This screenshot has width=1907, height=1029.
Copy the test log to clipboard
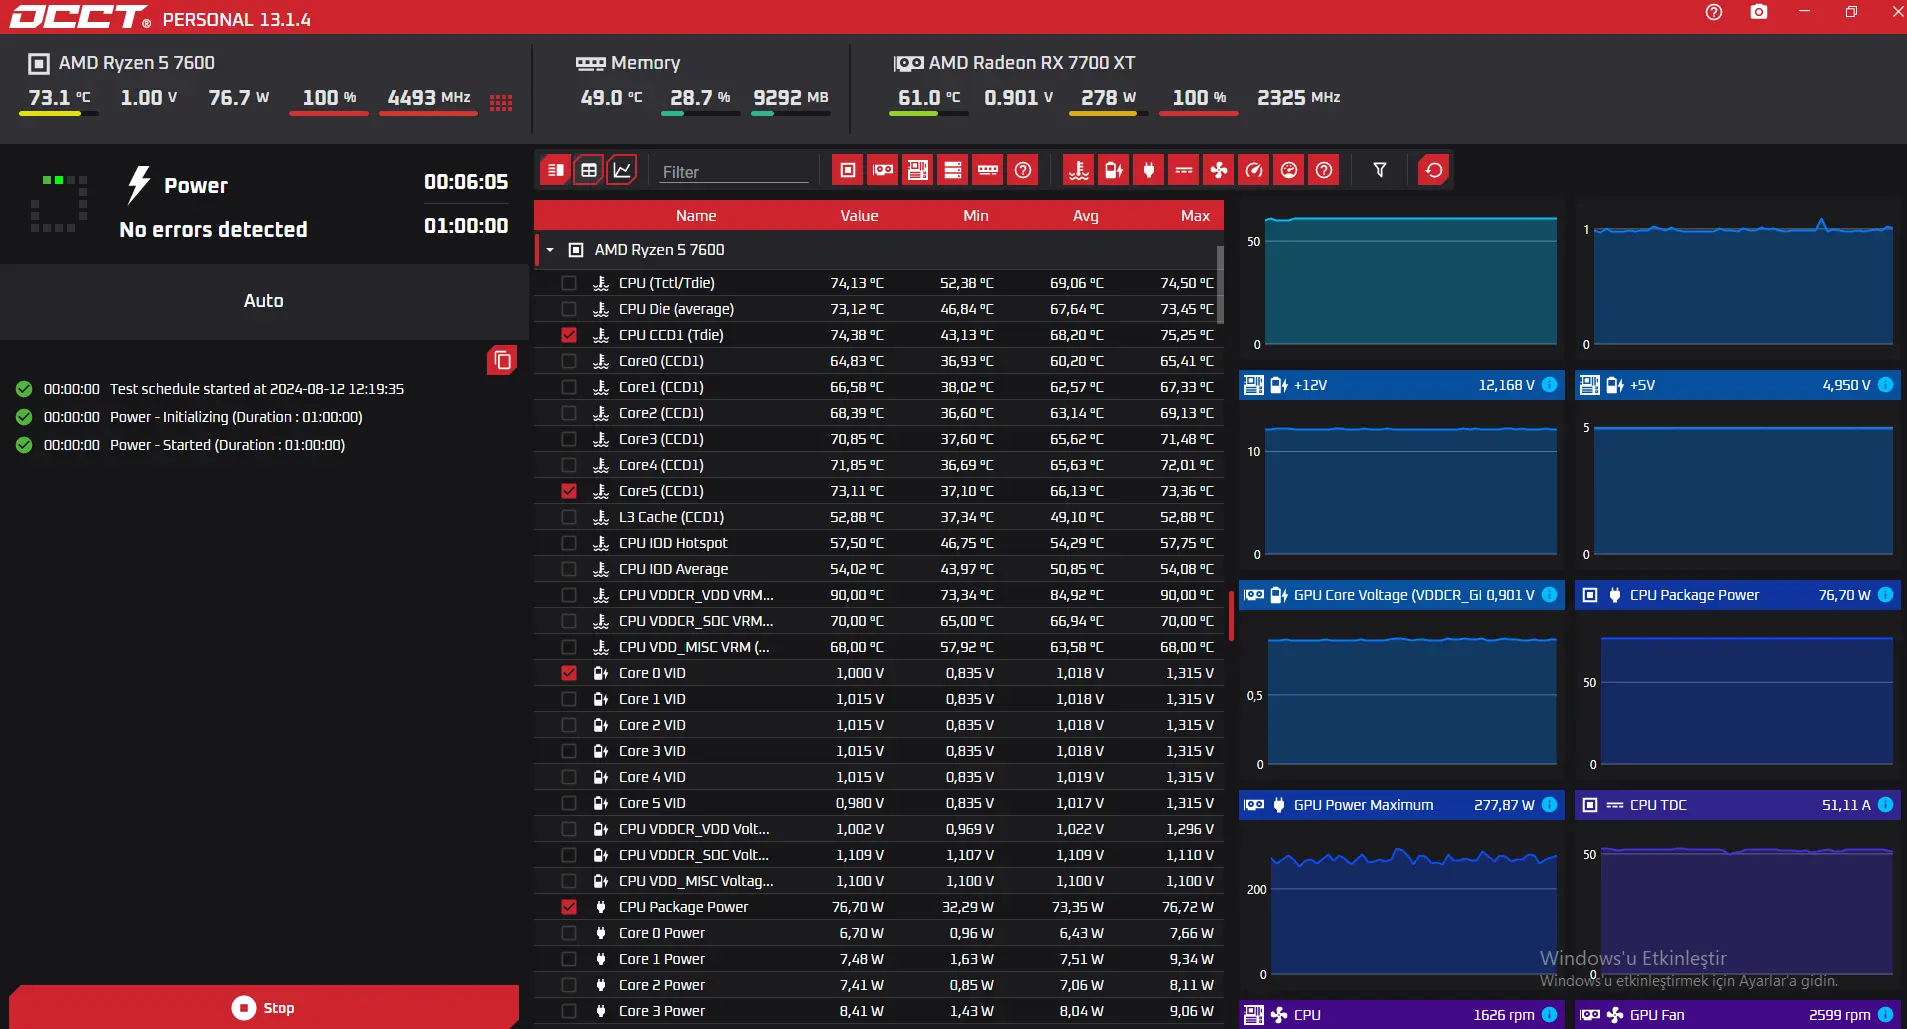tap(502, 360)
